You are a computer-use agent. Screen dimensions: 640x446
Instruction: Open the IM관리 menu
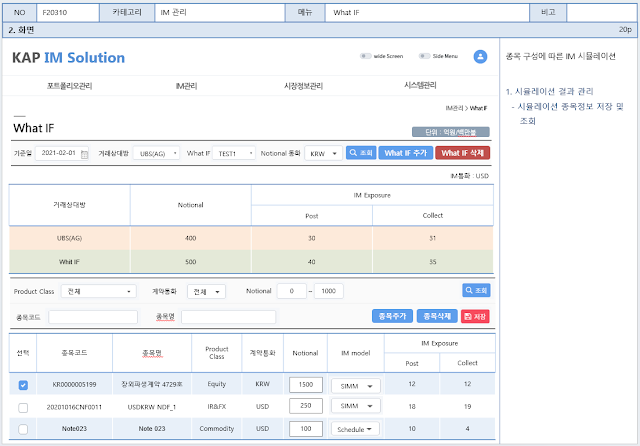187,86
